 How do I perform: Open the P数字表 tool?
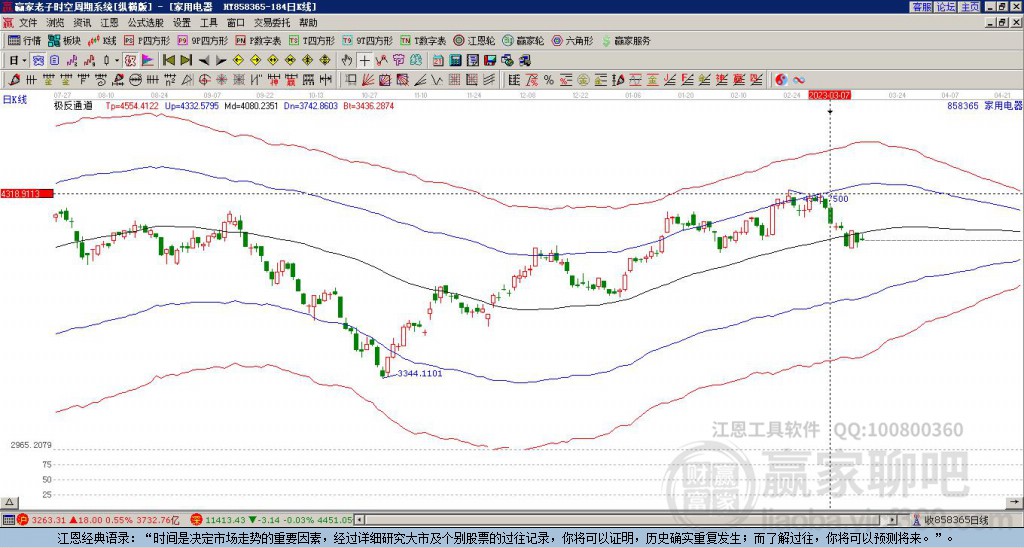[x=258, y=40]
